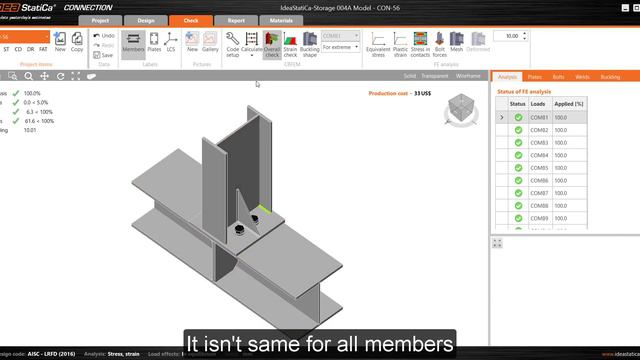Viewport: 640px width, 360px height.
Task: Select the COMB2 load row
Action: pos(541,130)
